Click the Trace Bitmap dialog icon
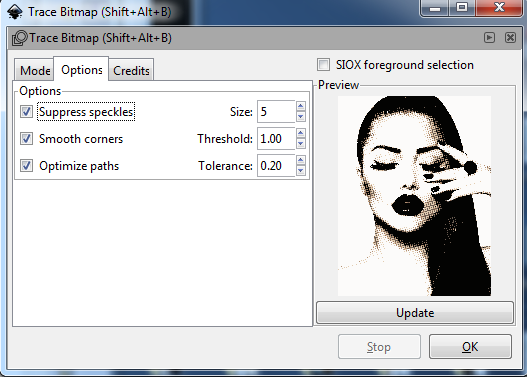Image resolution: width=527 pixels, height=377 pixels. [x=19, y=38]
